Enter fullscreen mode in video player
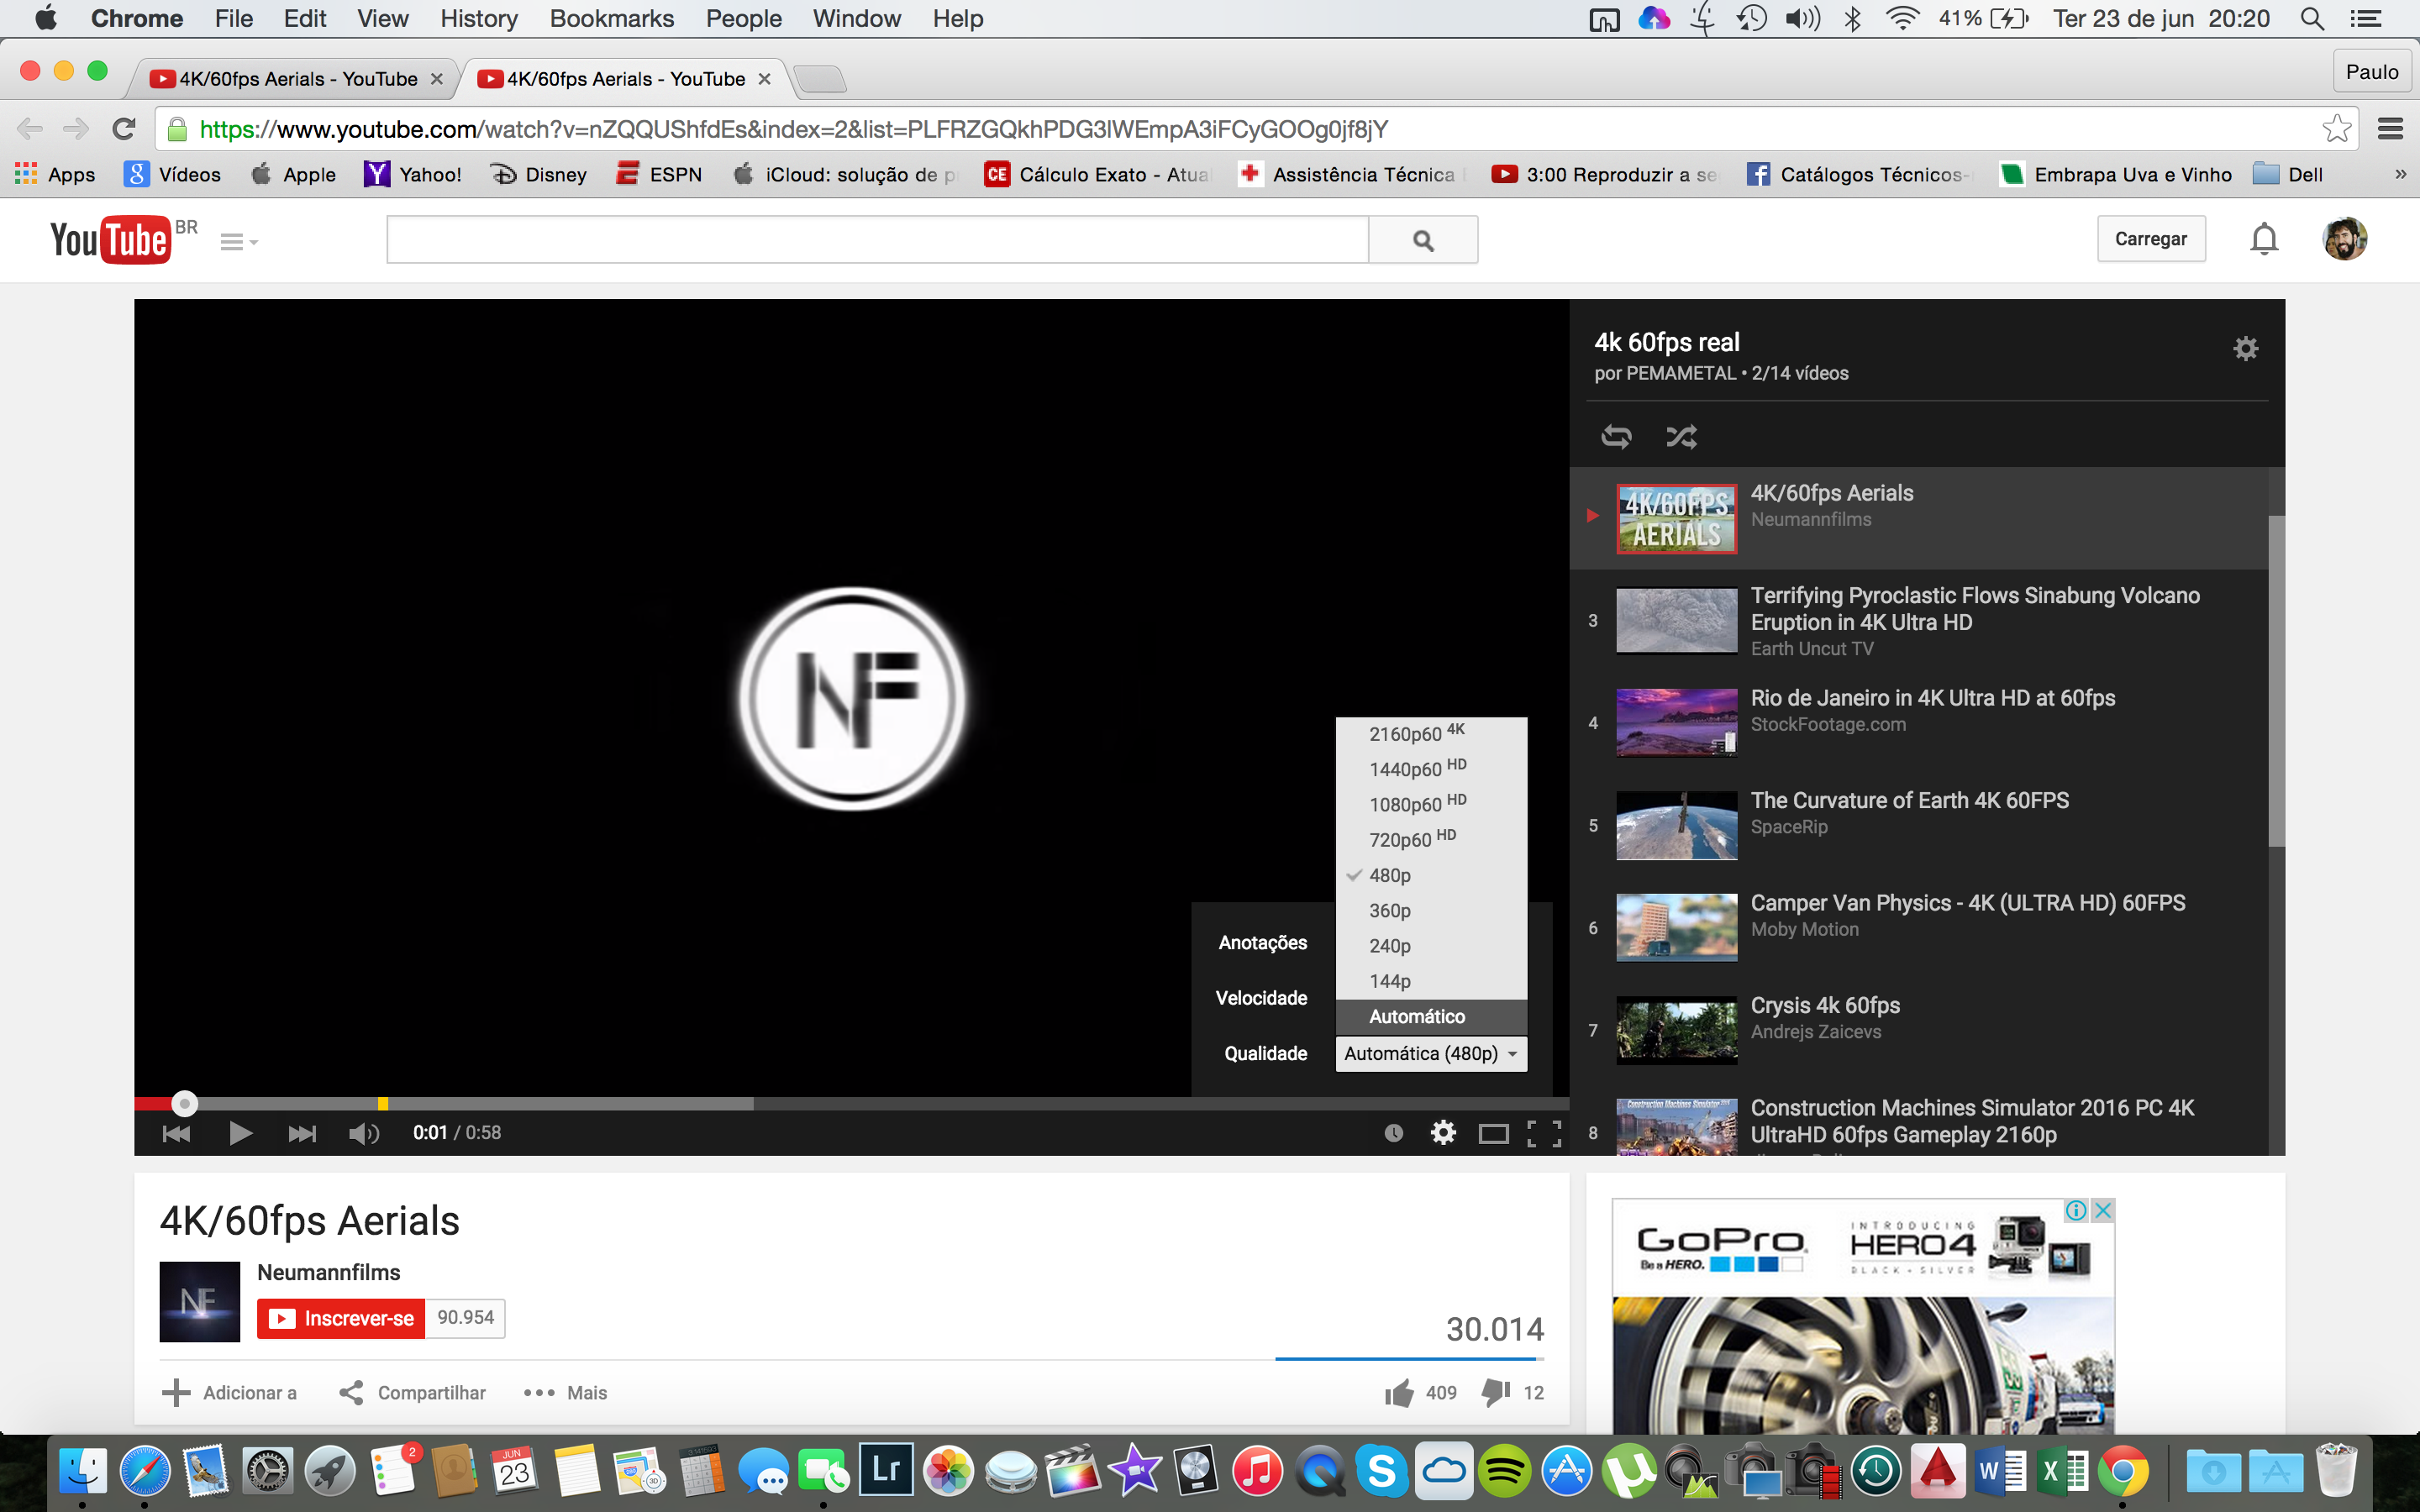The width and height of the screenshot is (2420, 1512). pyautogui.click(x=1544, y=1132)
